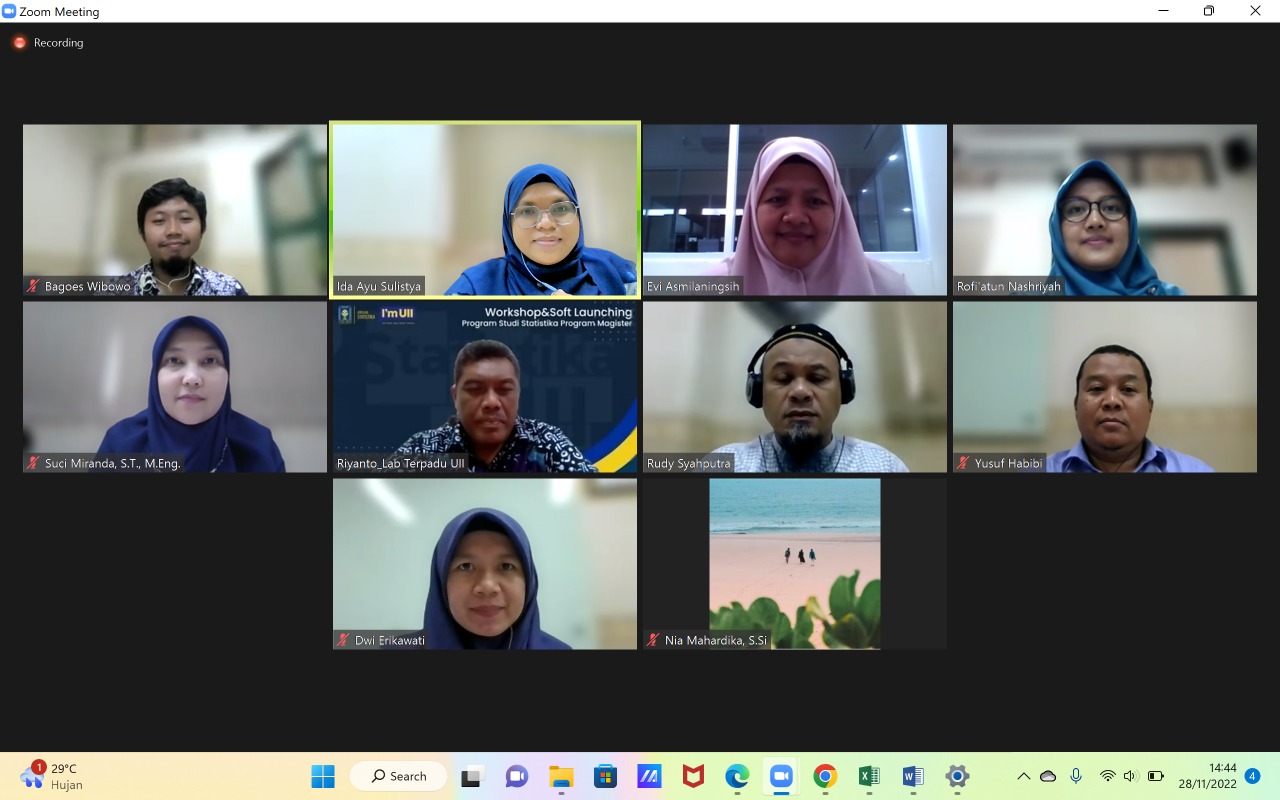Click the taskbar Search box
Viewport: 1280px width, 800px height.
398,776
